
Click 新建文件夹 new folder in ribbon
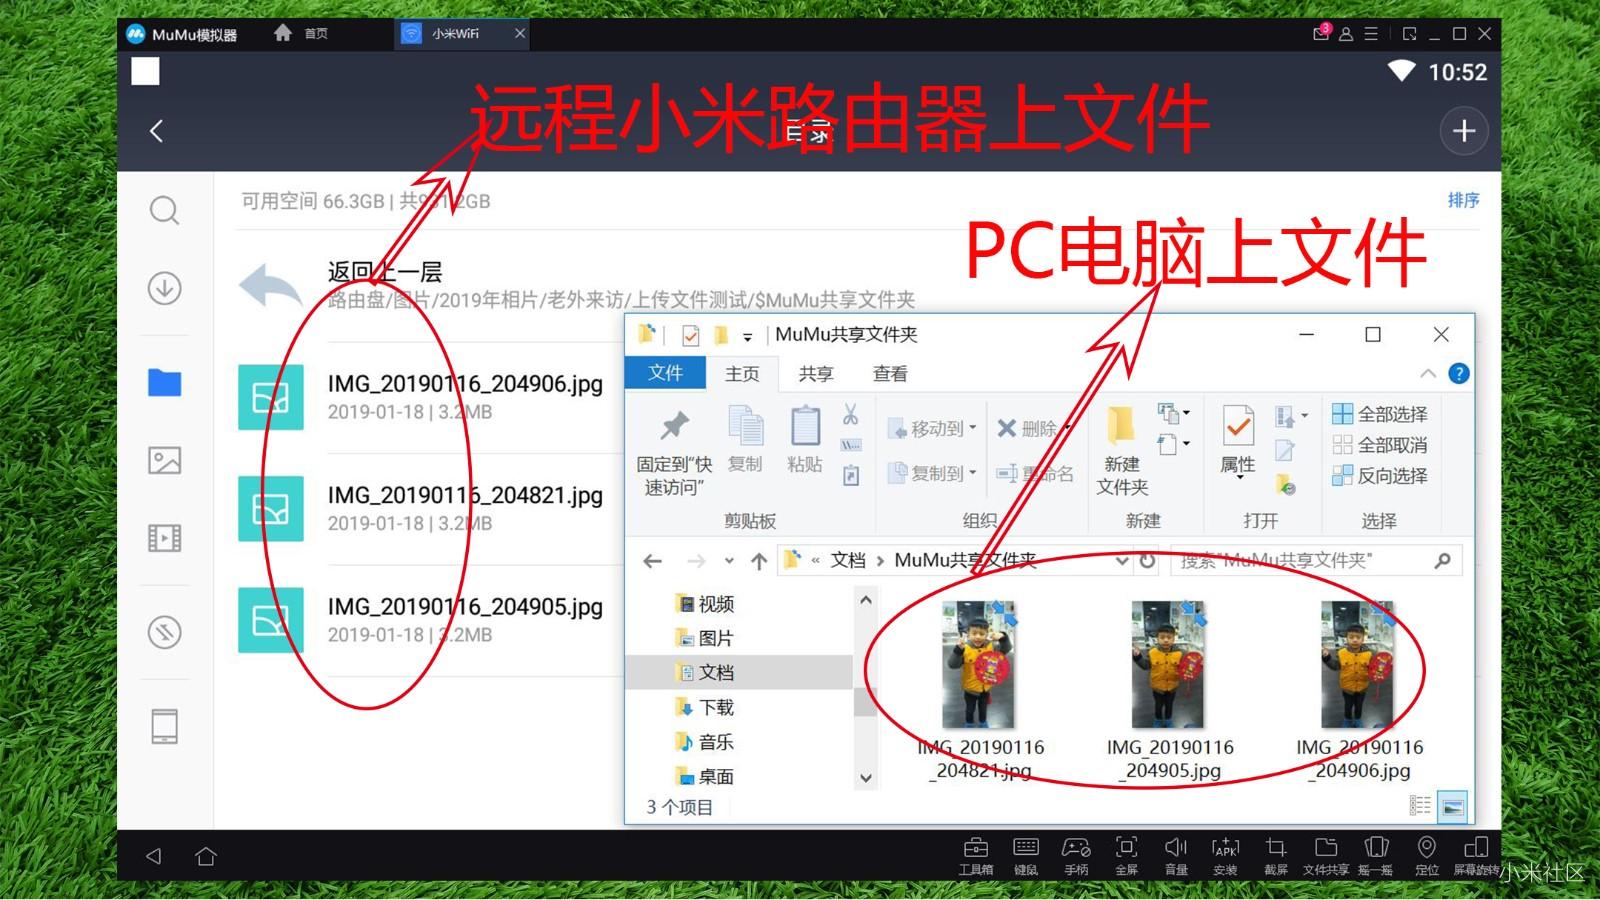[1122, 450]
